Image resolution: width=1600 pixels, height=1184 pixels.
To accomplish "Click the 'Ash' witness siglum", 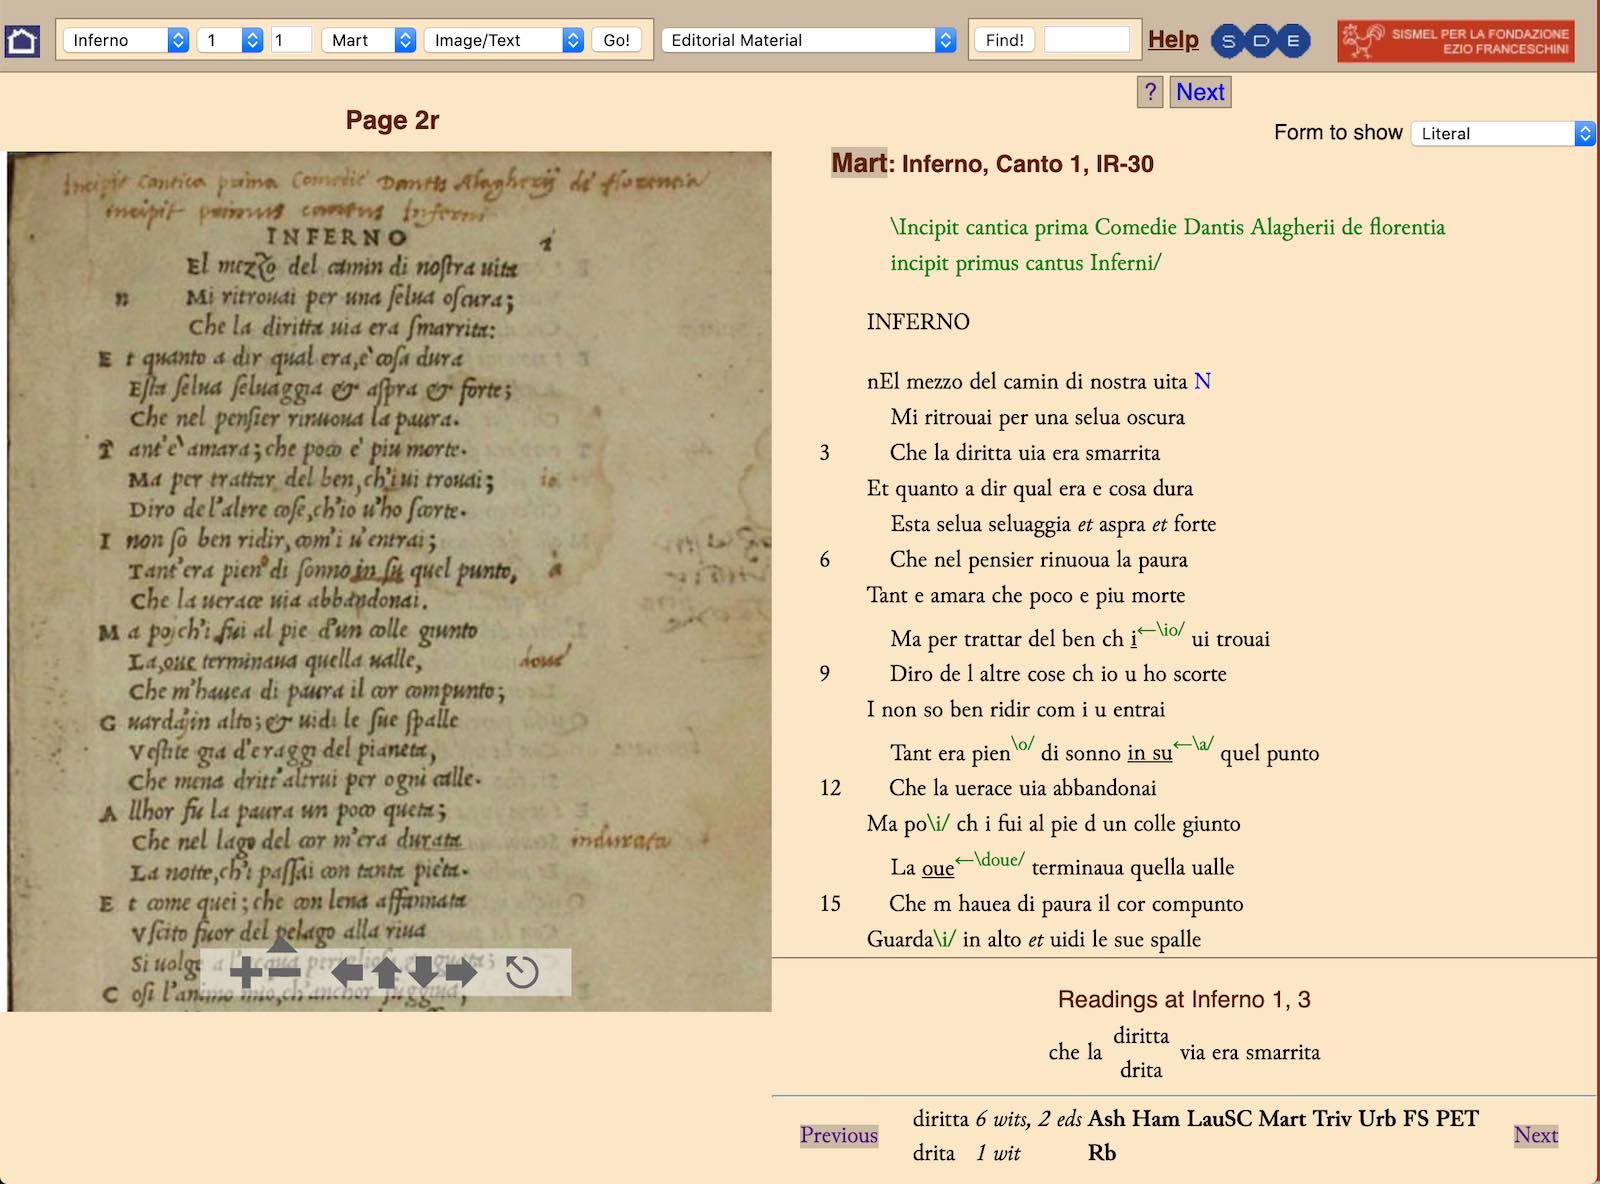I will tap(1106, 1119).
